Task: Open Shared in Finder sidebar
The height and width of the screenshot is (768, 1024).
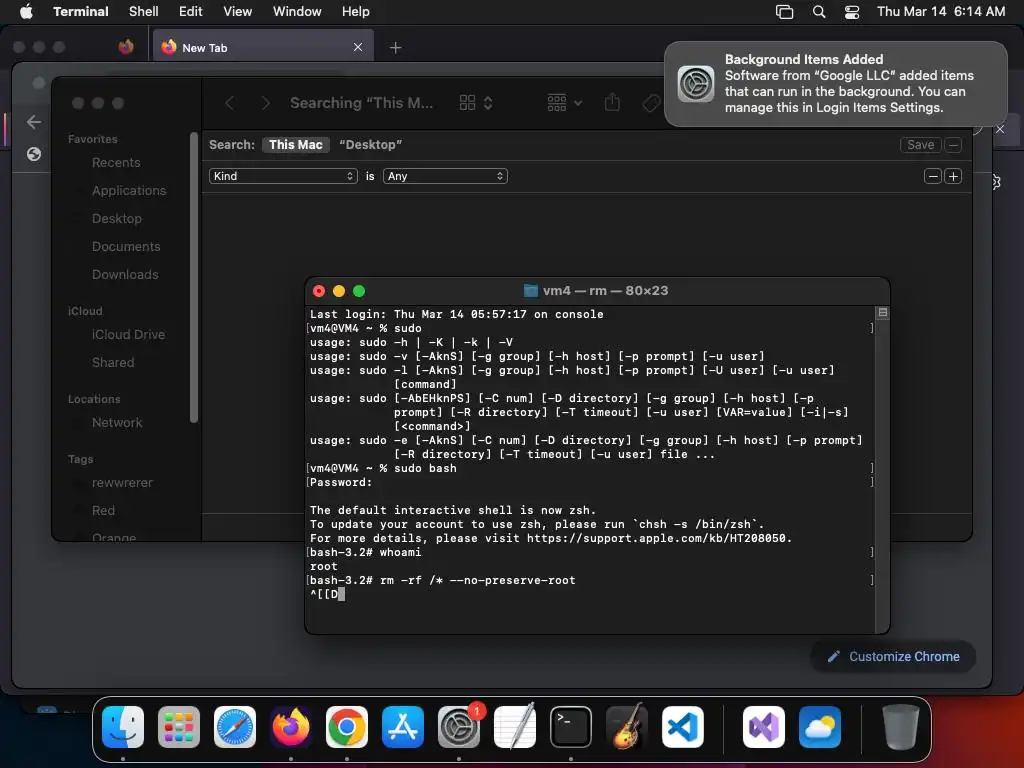Action: (x=113, y=362)
